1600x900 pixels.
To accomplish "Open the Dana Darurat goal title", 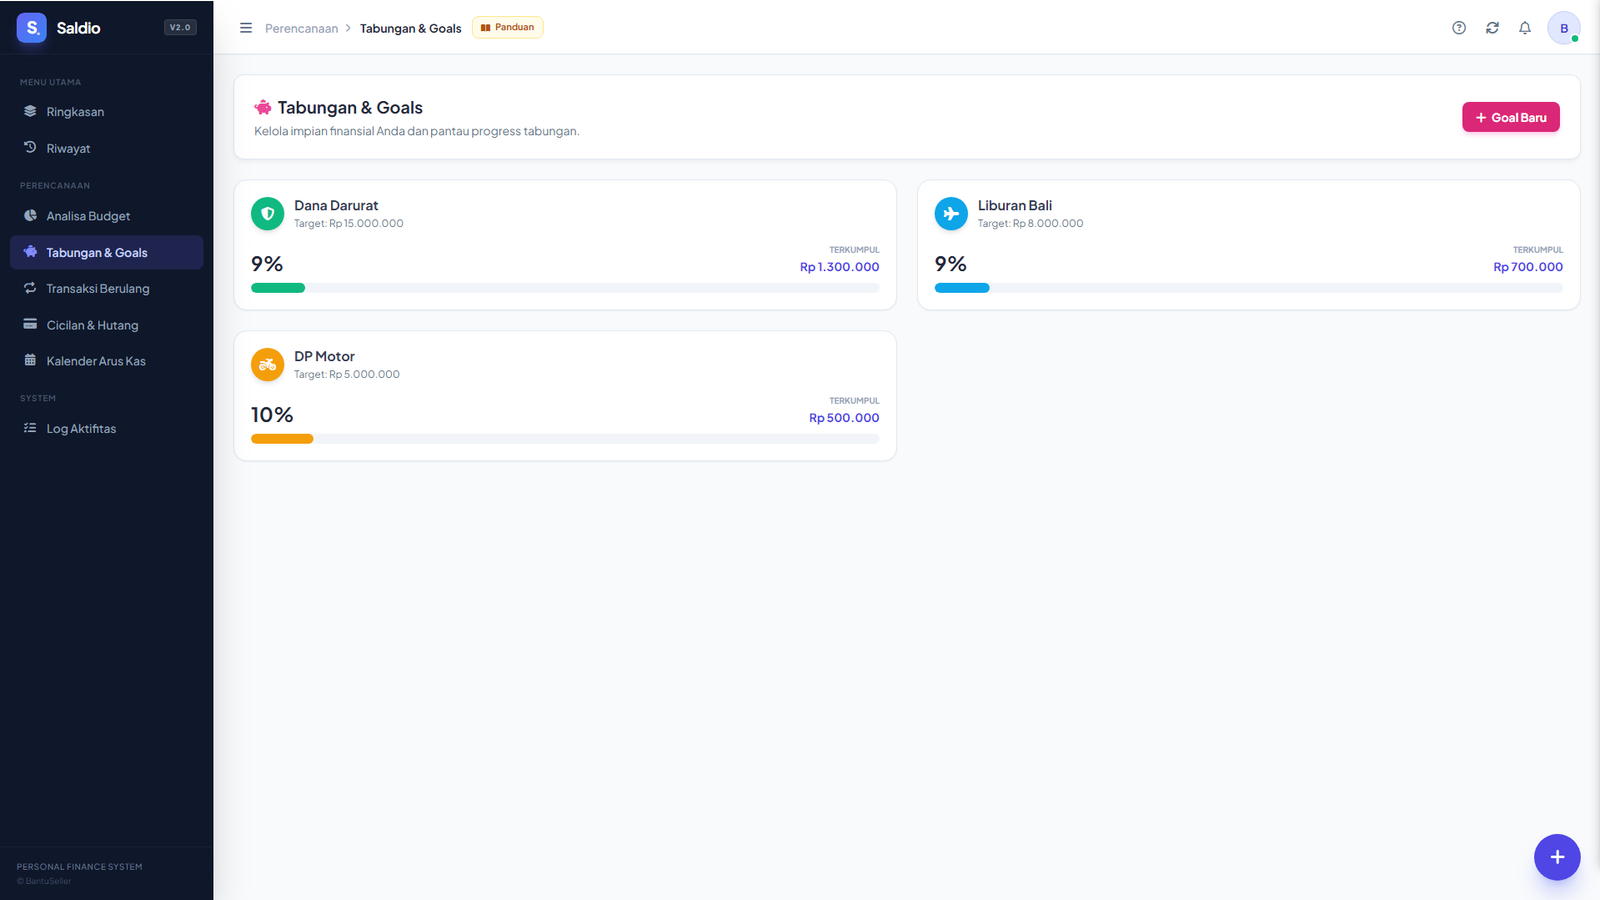I will coord(336,206).
